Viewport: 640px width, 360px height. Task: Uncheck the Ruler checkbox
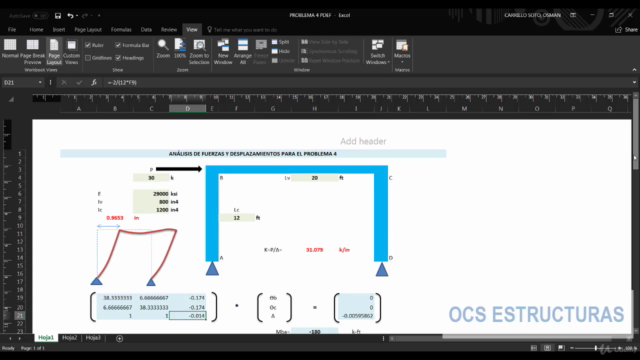click(88, 45)
